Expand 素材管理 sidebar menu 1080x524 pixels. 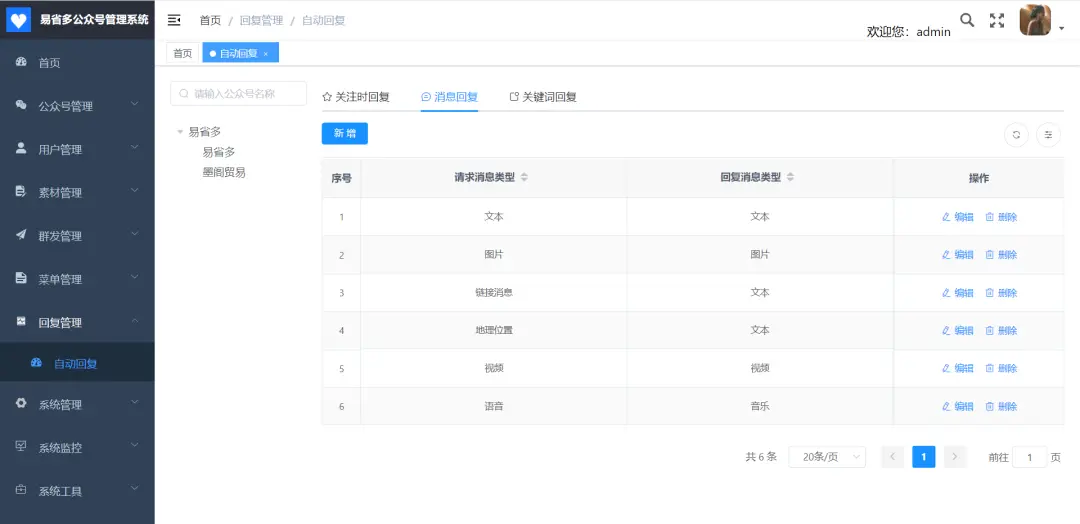pyautogui.click(x=135, y=191)
